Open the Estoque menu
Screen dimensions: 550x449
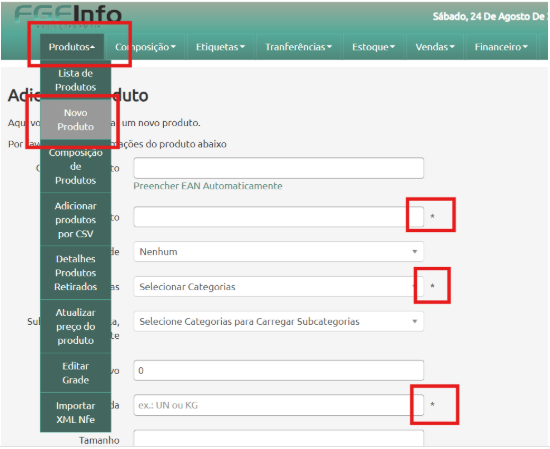click(x=373, y=47)
